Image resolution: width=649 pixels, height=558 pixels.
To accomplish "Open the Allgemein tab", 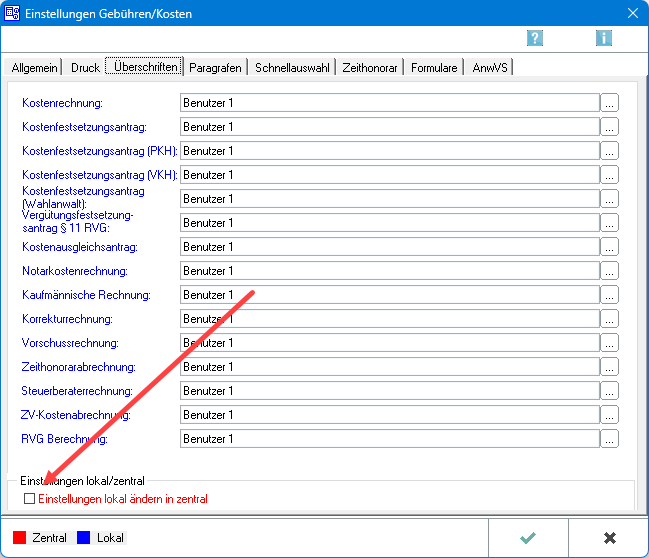I will (x=35, y=68).
